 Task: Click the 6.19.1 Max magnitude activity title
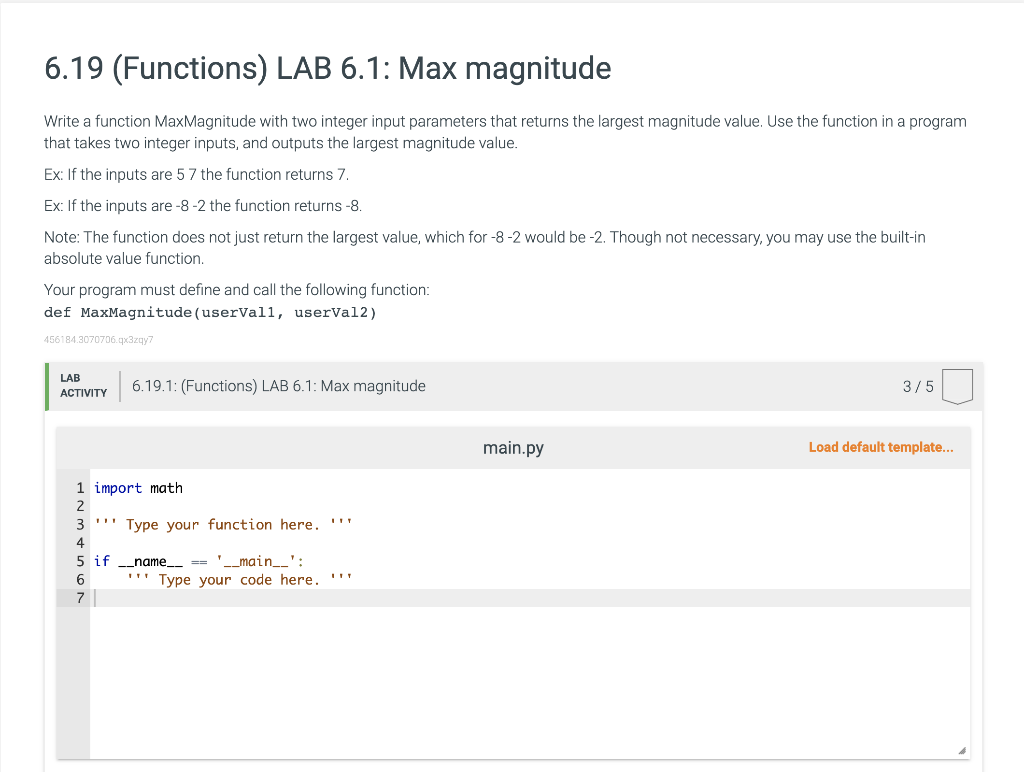279,386
